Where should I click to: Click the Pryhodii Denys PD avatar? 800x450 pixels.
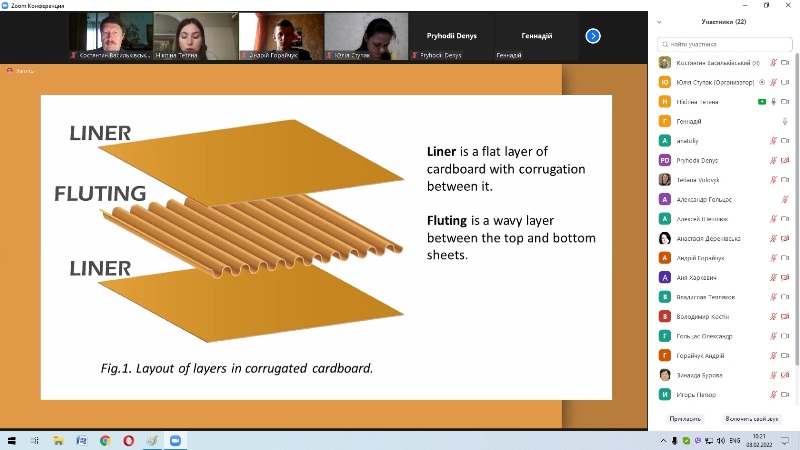tap(665, 160)
